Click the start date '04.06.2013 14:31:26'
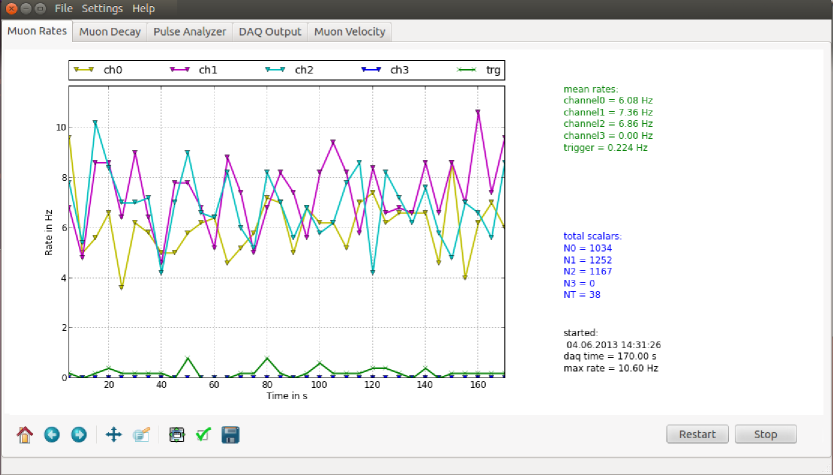The image size is (834, 475). [x=614, y=345]
